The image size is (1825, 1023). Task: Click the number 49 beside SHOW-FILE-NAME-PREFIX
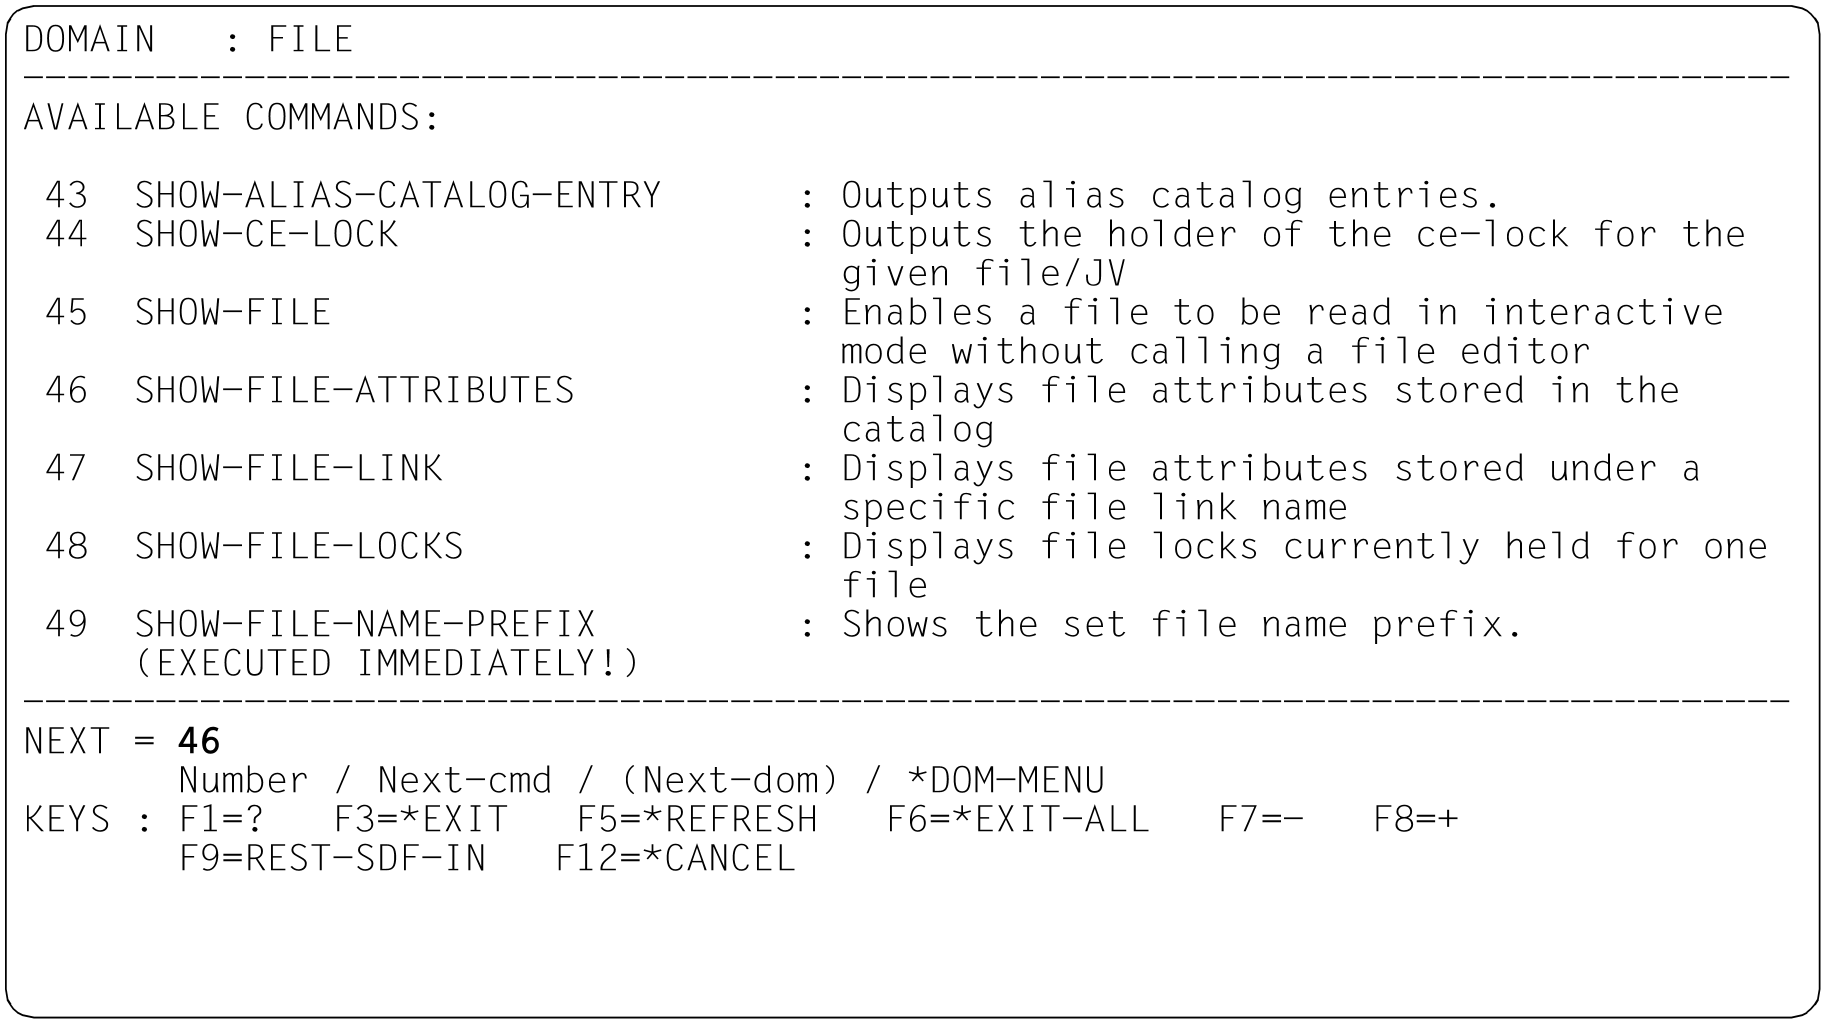[x=66, y=624]
